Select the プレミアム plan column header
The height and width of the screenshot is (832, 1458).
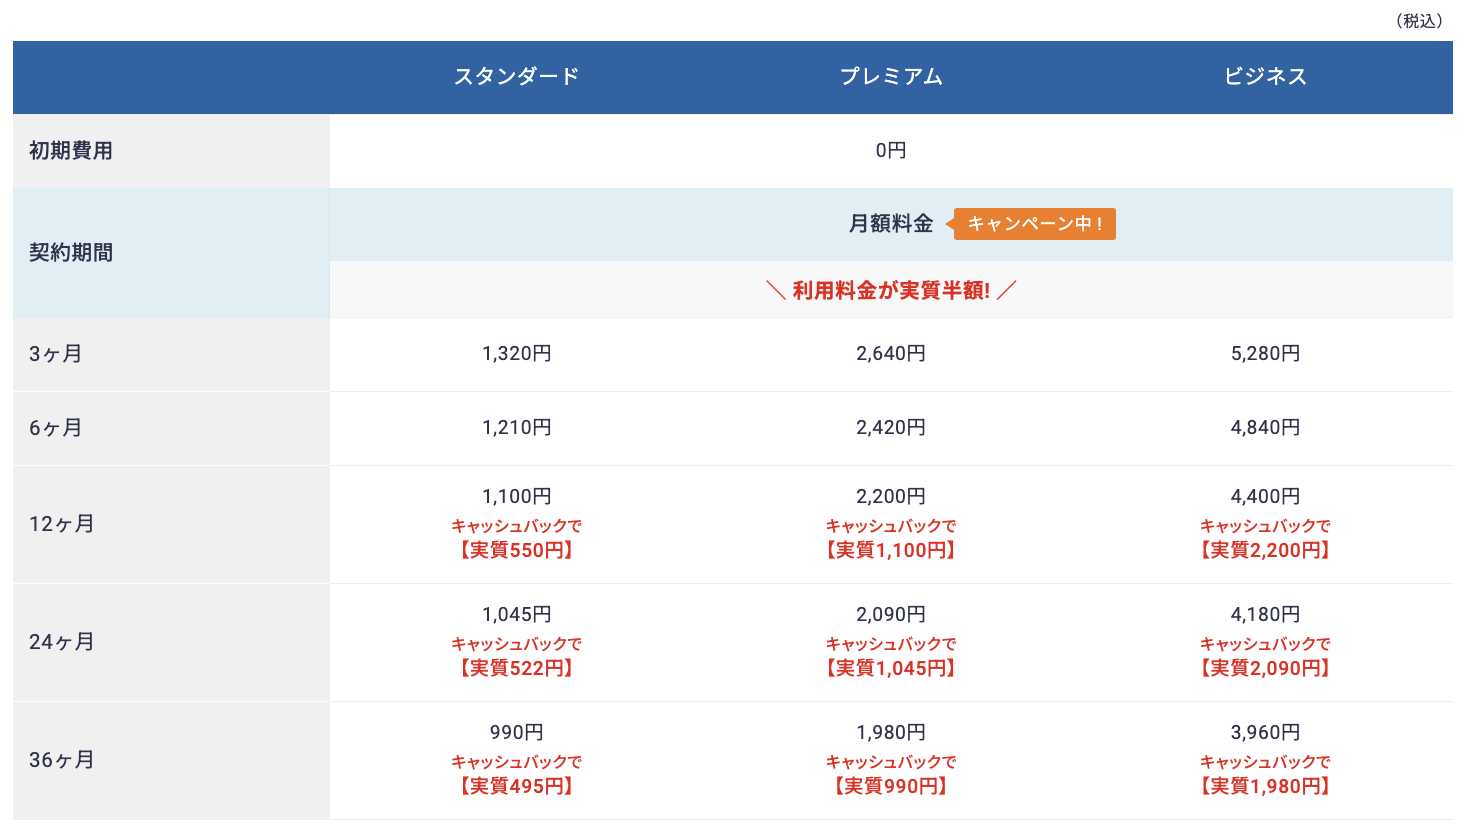pyautogui.click(x=890, y=77)
